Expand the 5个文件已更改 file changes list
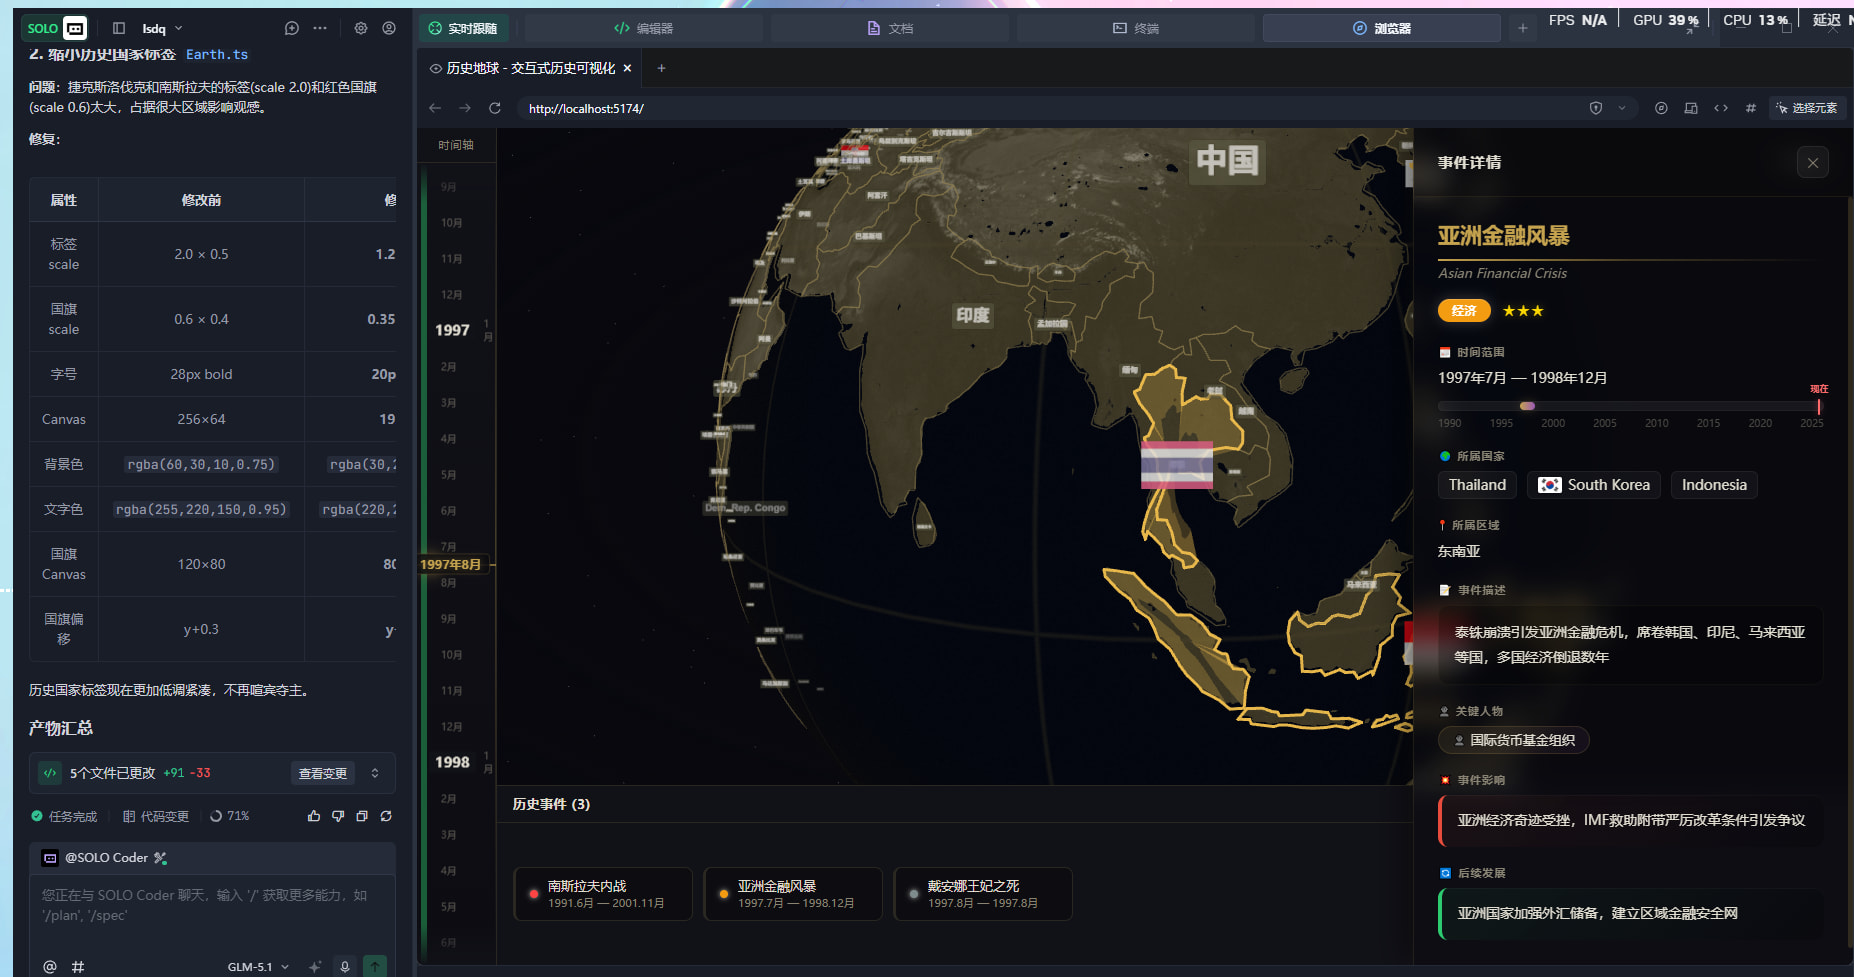Screen dimensions: 1854x977 pos(375,773)
